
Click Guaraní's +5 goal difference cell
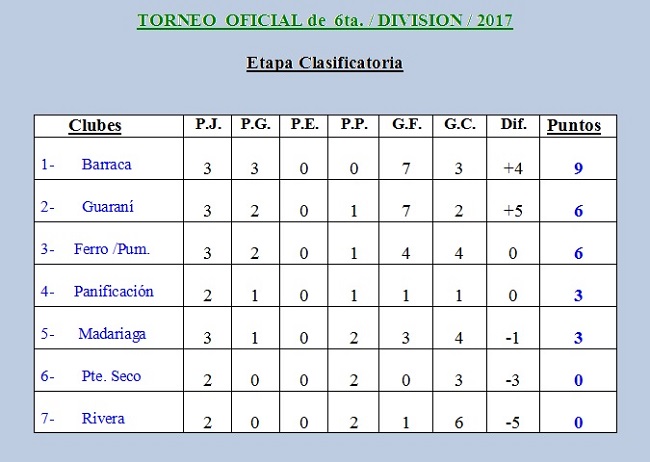[x=513, y=211]
